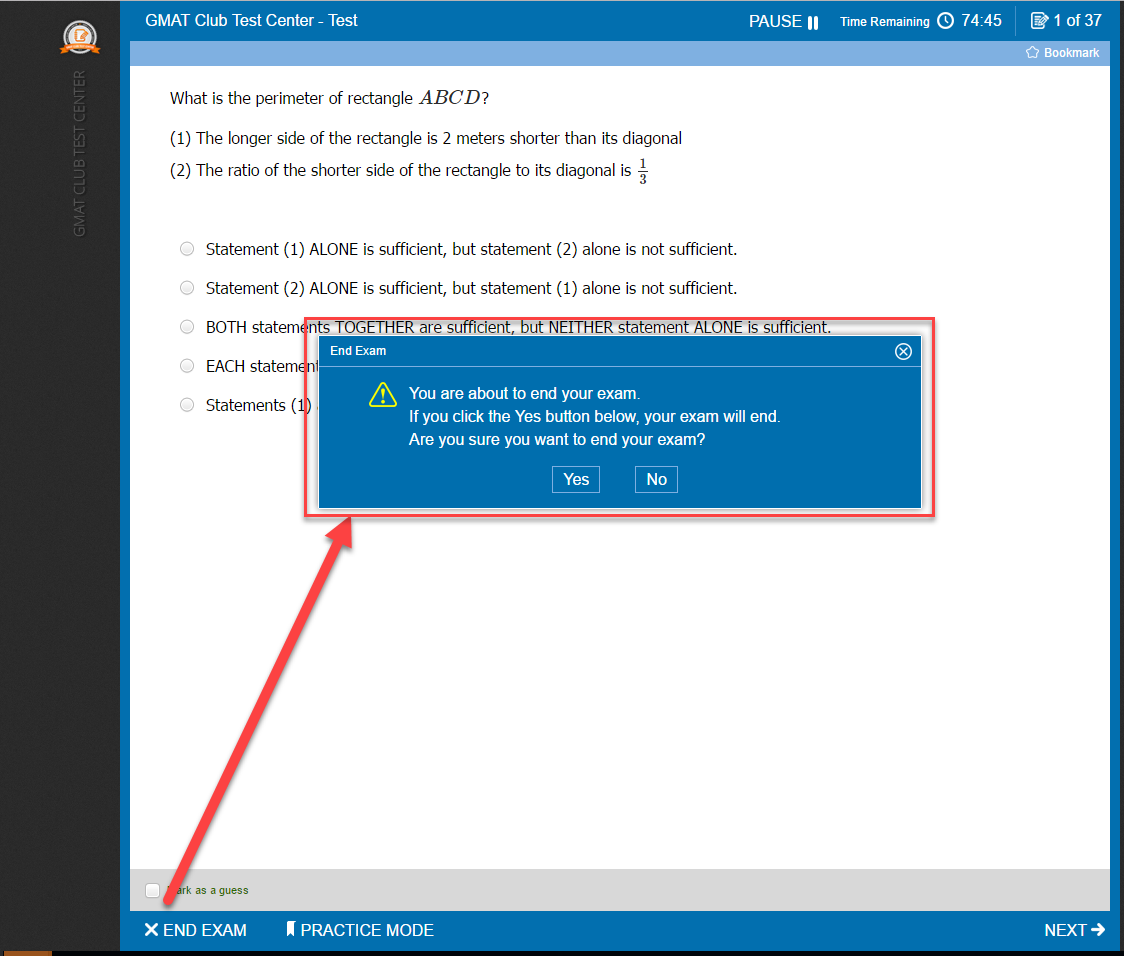Click the clock icon beside Time Remaining

click(x=945, y=21)
